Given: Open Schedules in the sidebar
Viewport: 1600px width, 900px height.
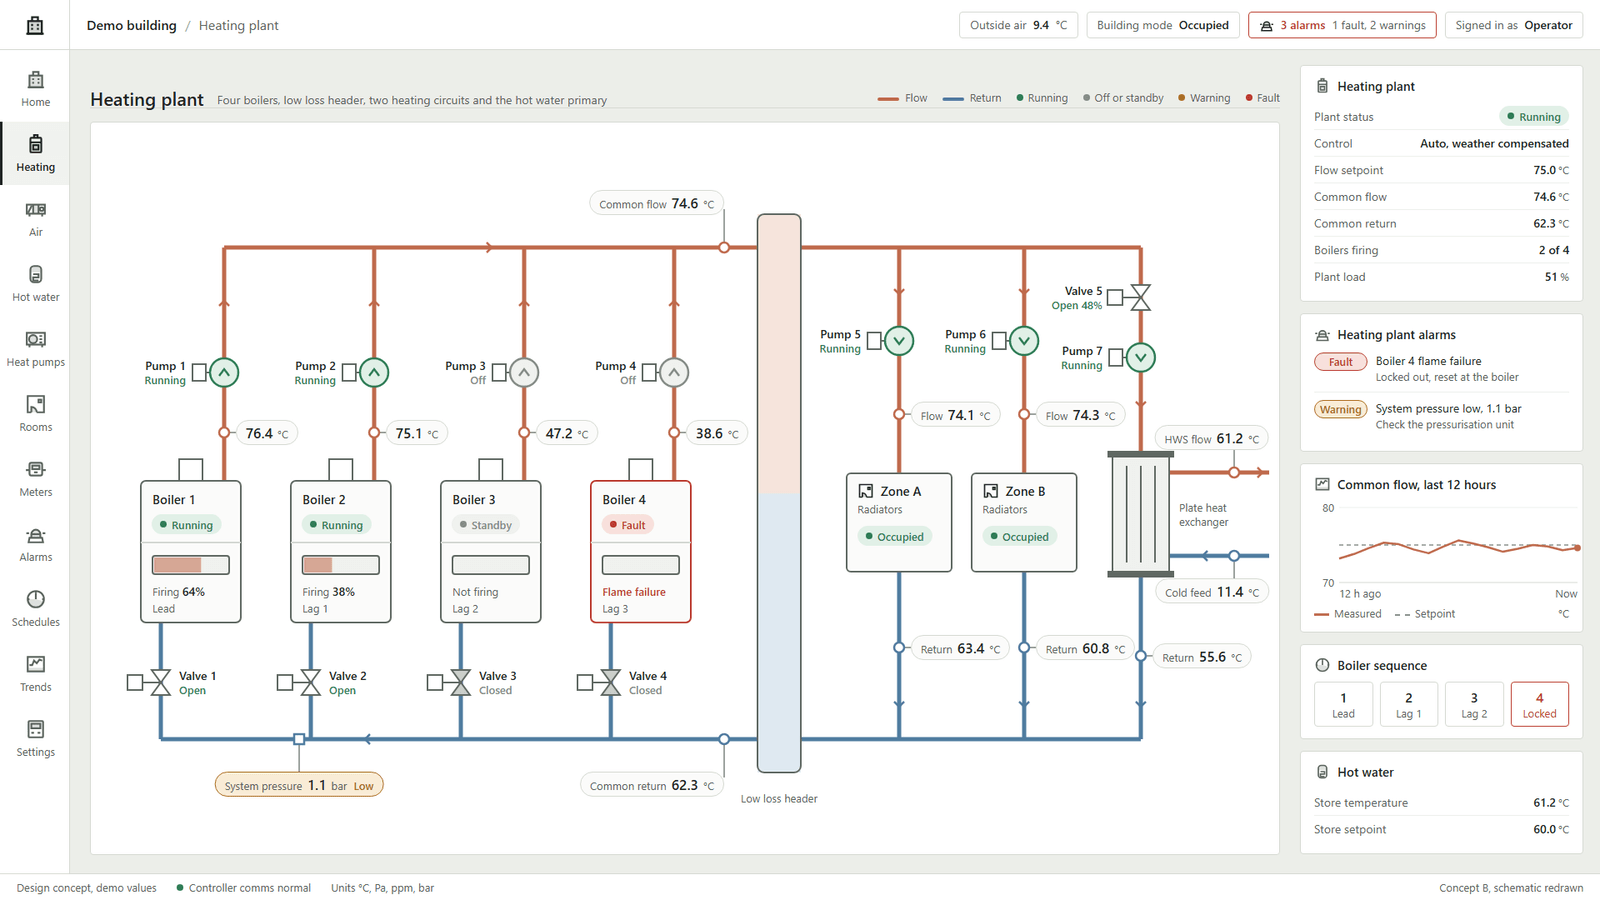Looking at the screenshot, I should pos(35,609).
